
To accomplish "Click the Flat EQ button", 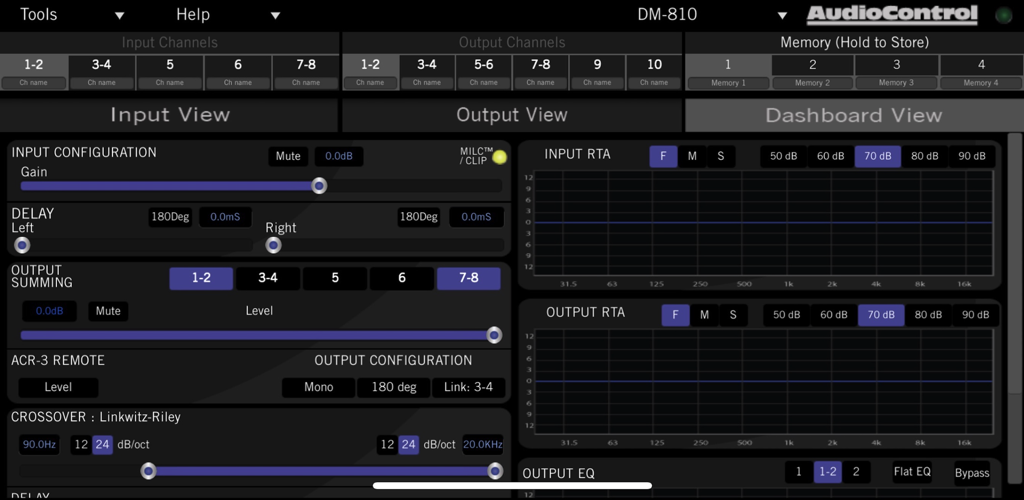I will [912, 473].
